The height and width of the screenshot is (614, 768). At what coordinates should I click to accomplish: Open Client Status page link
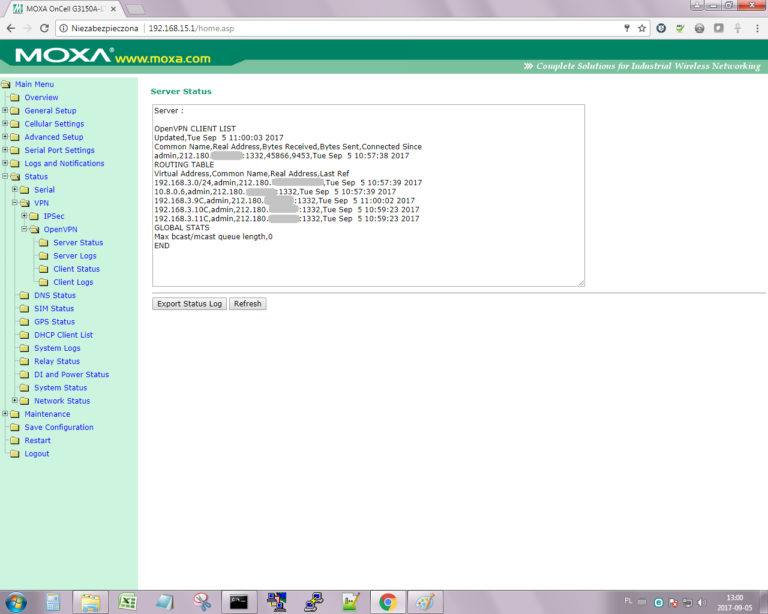76,269
